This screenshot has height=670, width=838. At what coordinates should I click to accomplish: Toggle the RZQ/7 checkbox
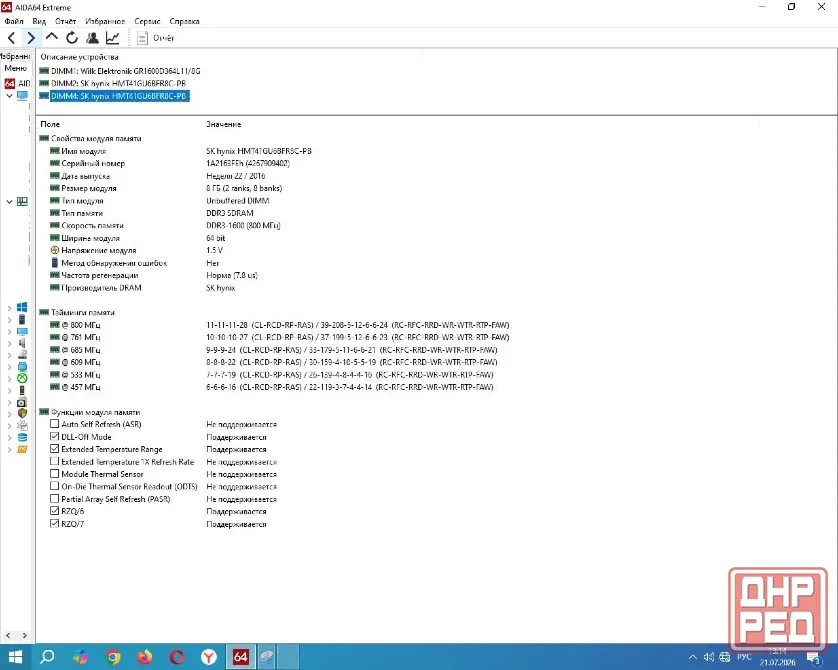55,524
